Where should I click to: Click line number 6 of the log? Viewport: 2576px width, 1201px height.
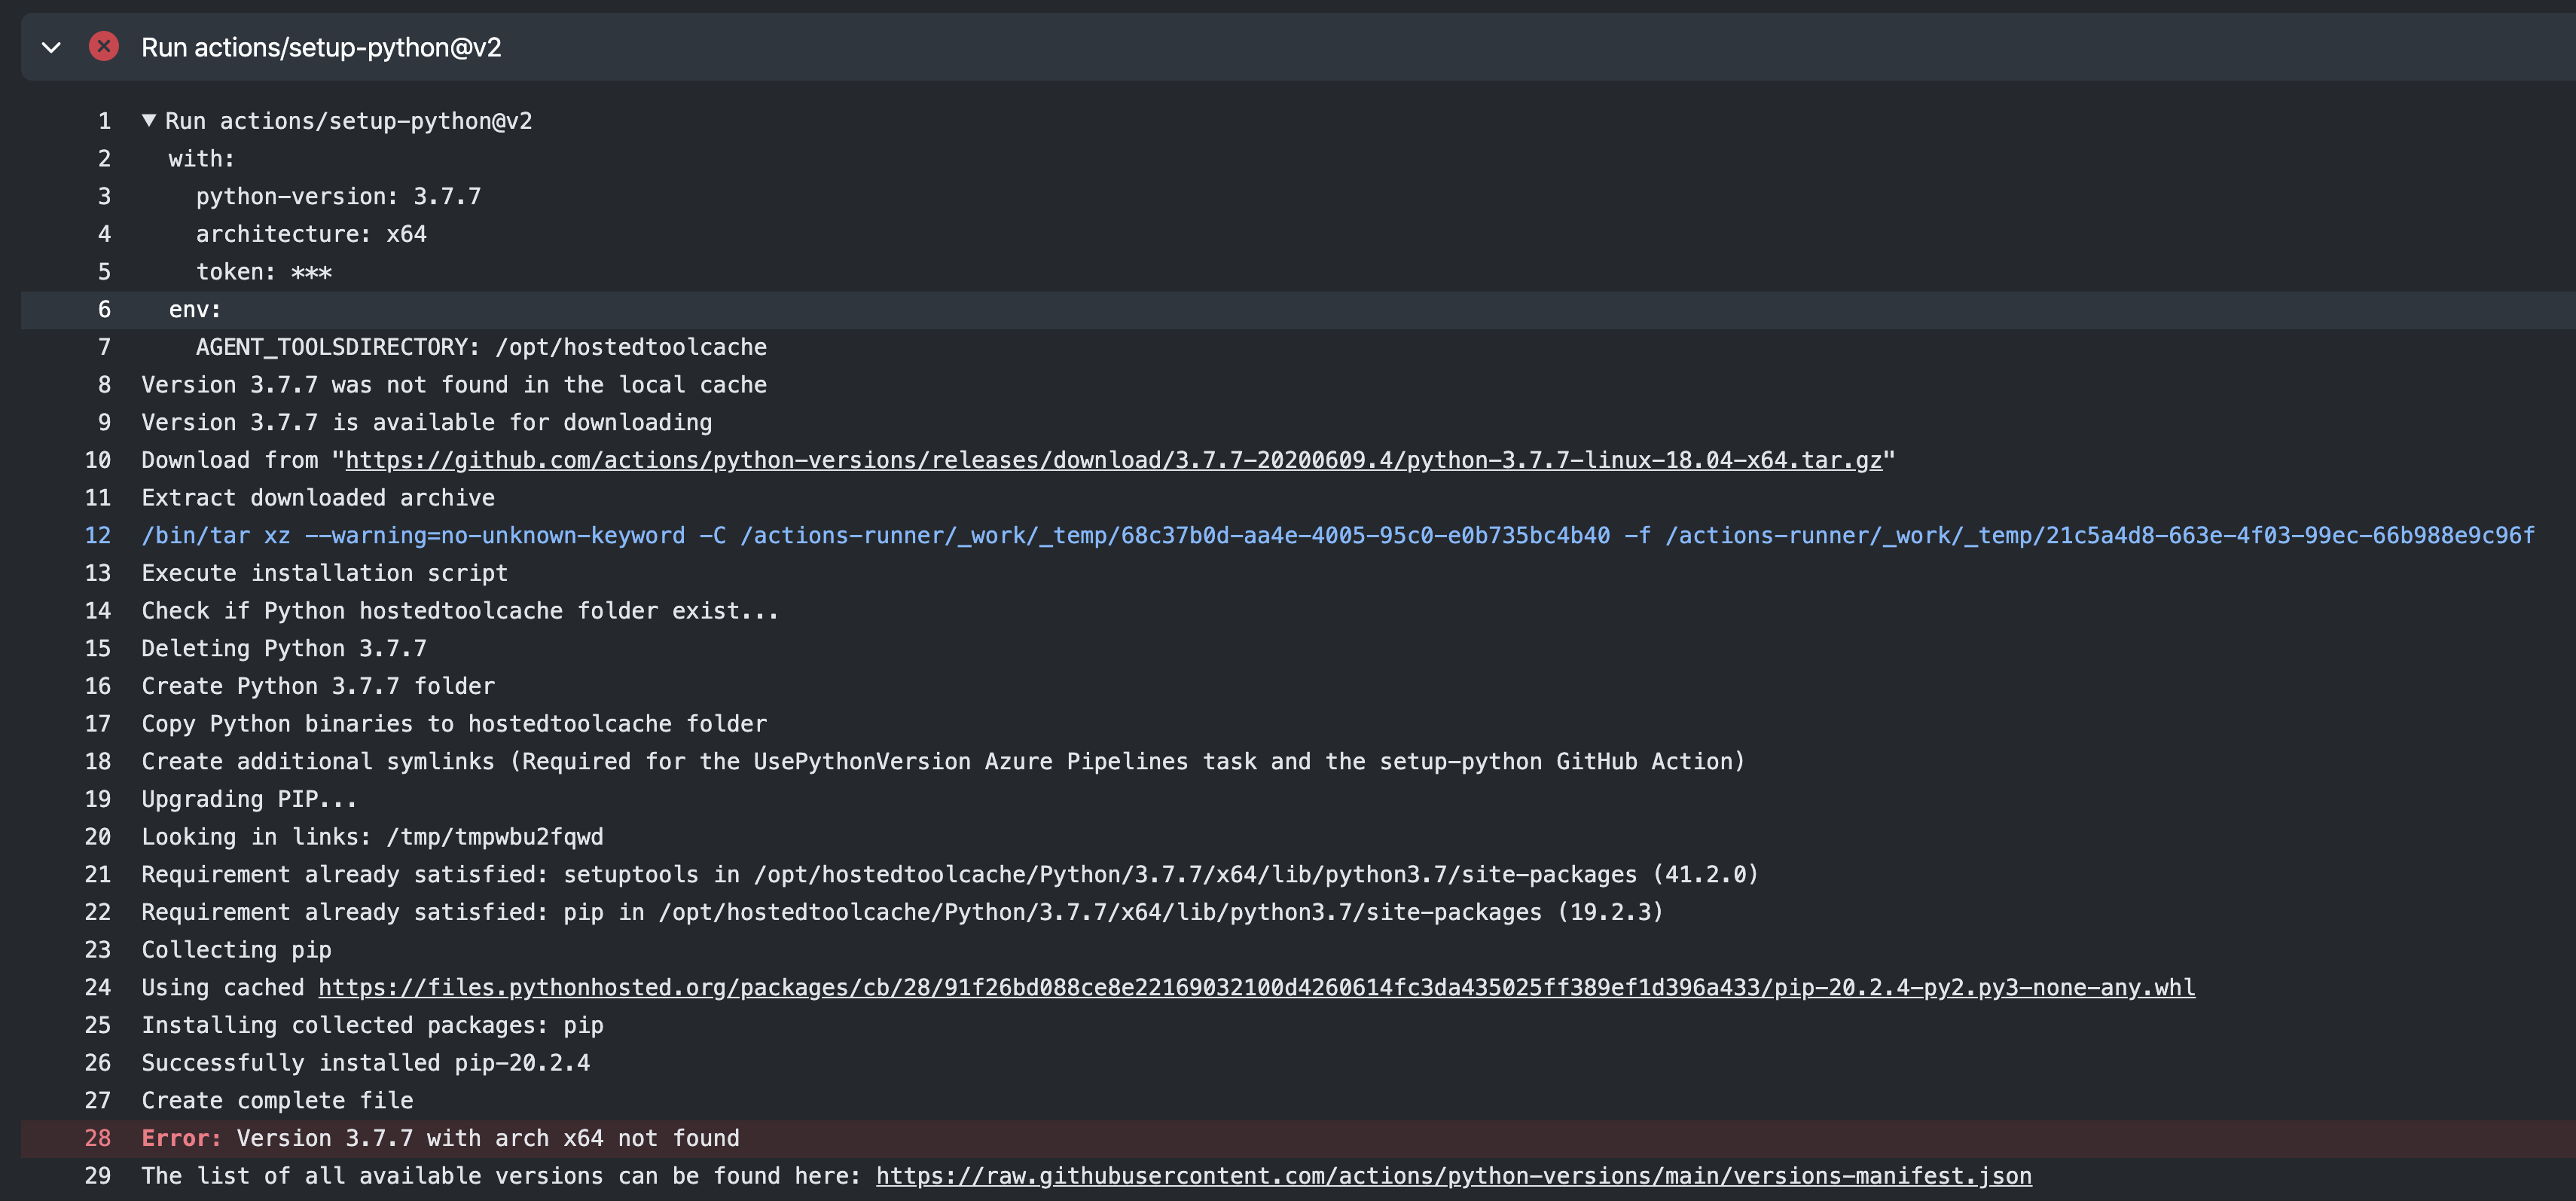tap(104, 309)
